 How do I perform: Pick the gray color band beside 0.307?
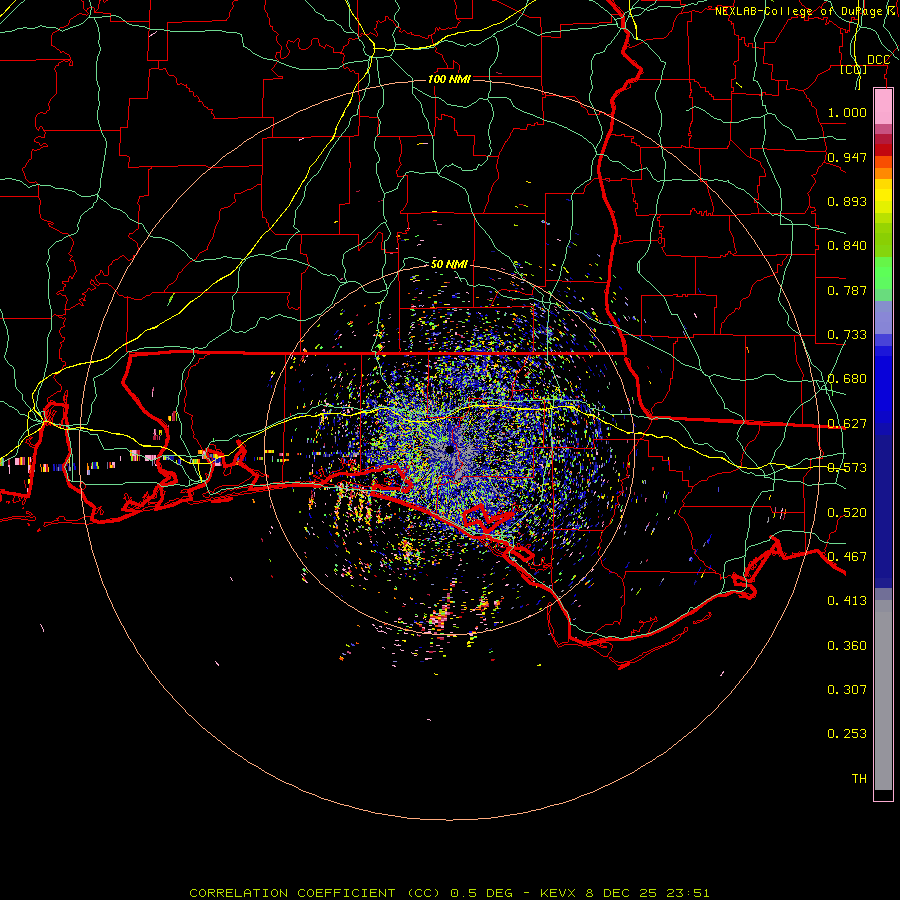(x=883, y=695)
